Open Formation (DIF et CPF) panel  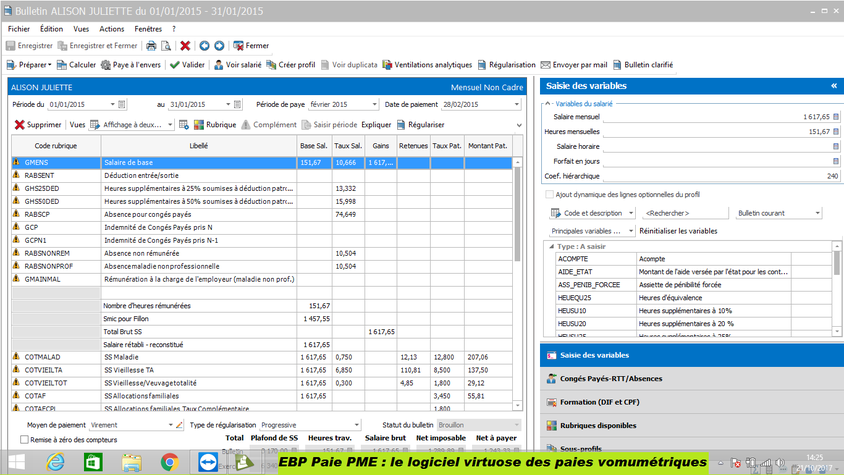click(691, 402)
